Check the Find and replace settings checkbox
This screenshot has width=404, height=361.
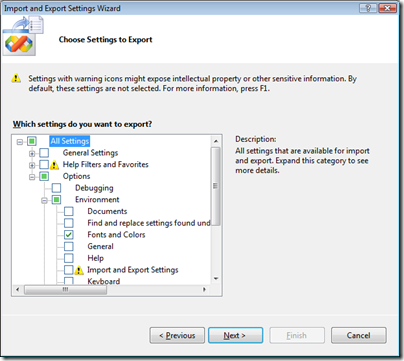(69, 223)
